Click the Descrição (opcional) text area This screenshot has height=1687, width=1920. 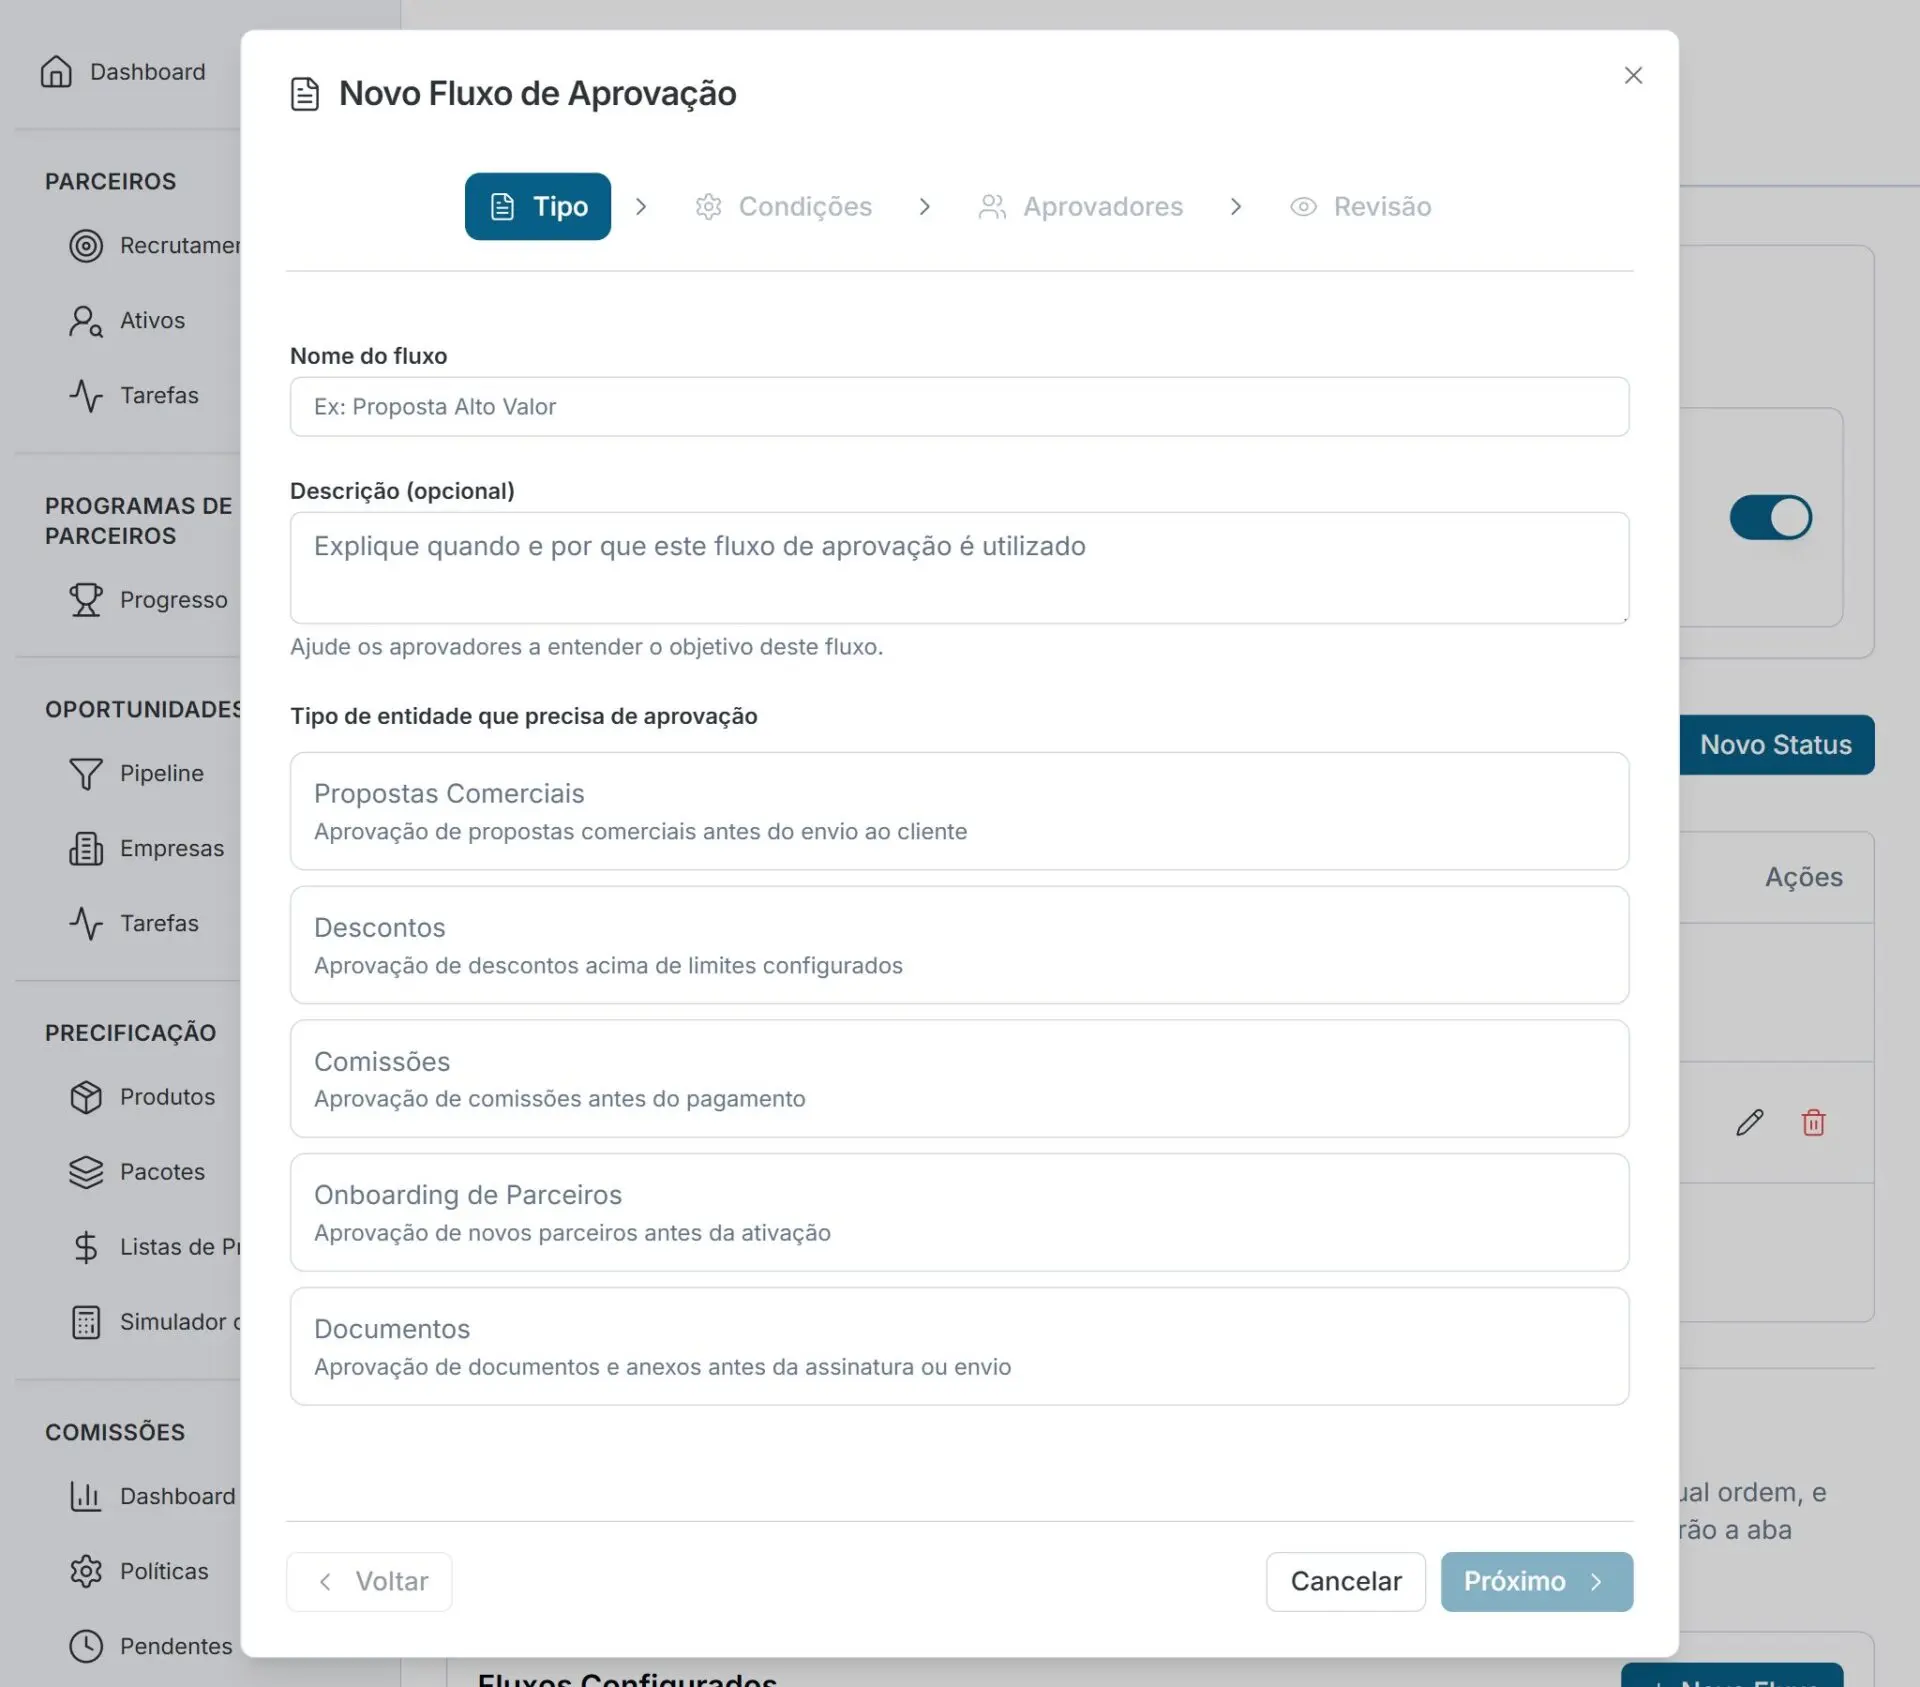coord(959,568)
